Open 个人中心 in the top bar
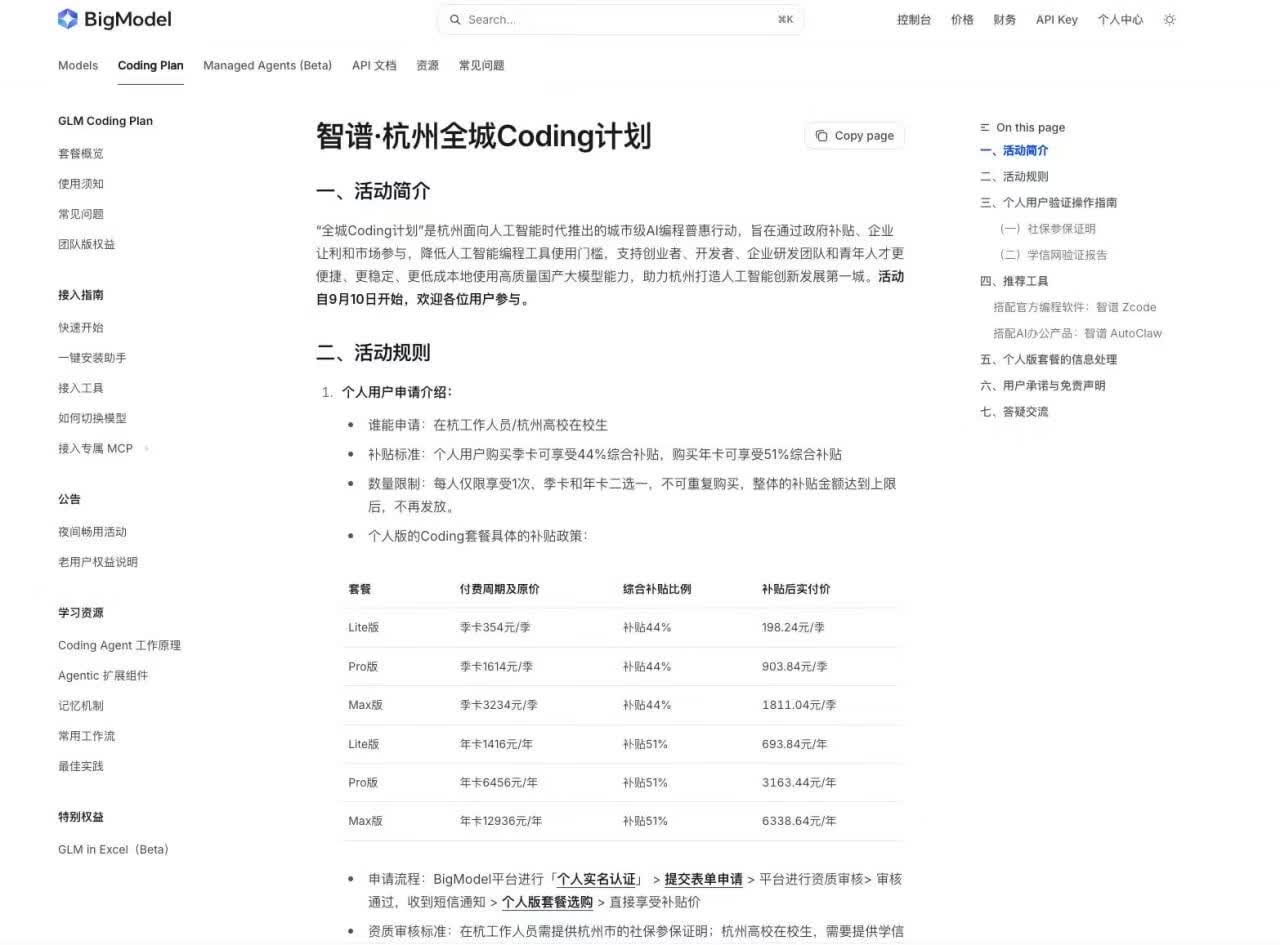Screen dimensions: 1280x945 [1120, 19]
